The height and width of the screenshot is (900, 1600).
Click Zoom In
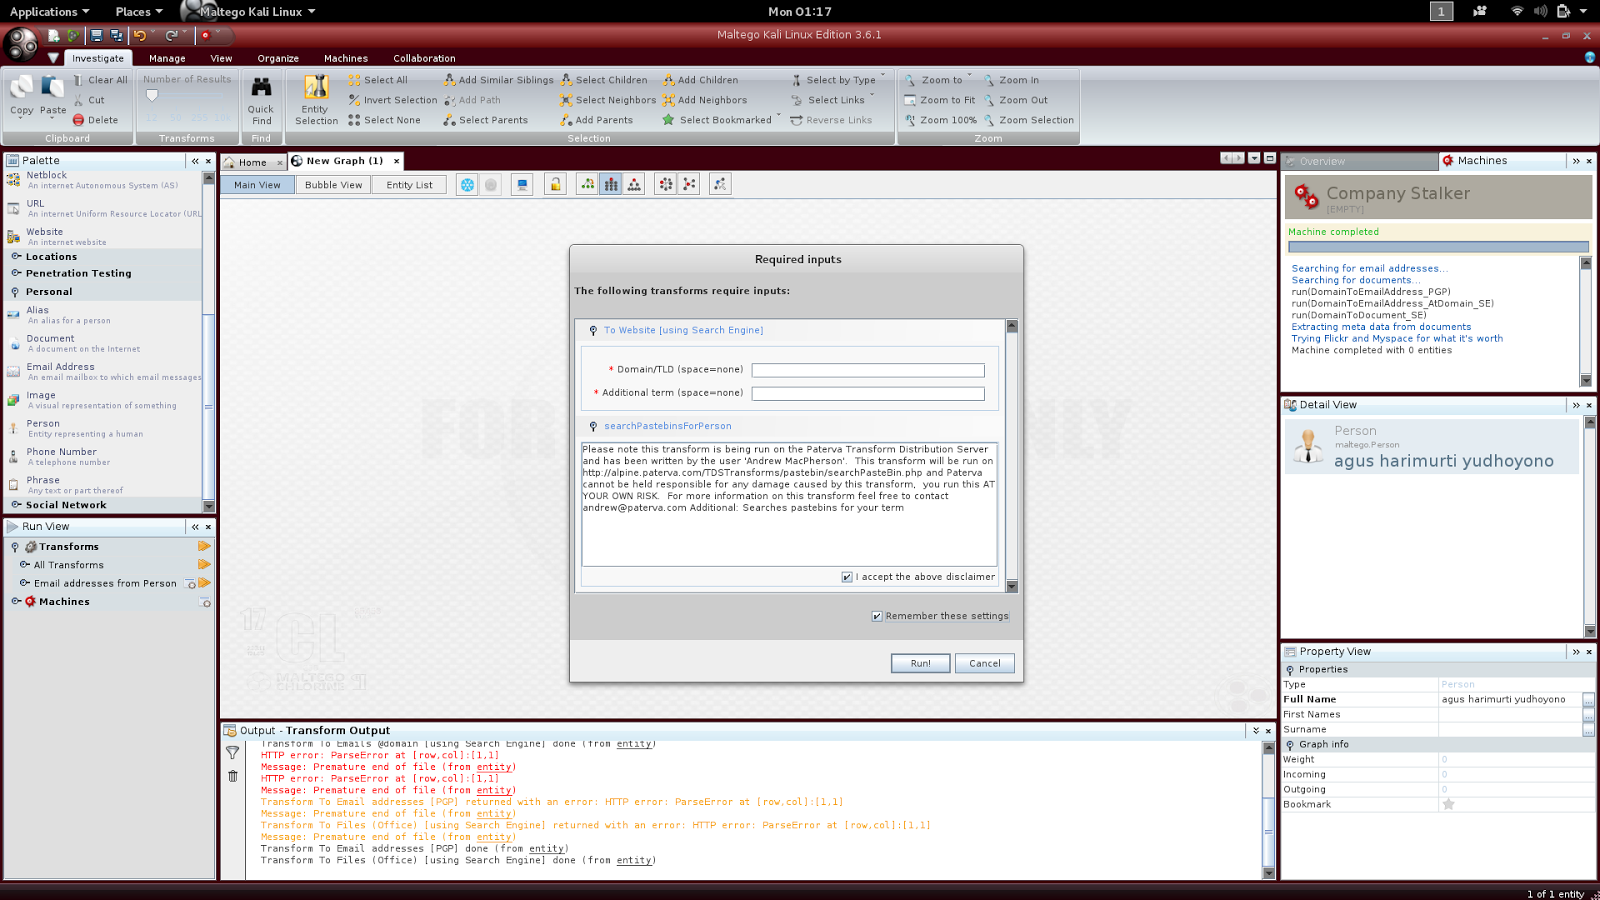[x=1011, y=80]
